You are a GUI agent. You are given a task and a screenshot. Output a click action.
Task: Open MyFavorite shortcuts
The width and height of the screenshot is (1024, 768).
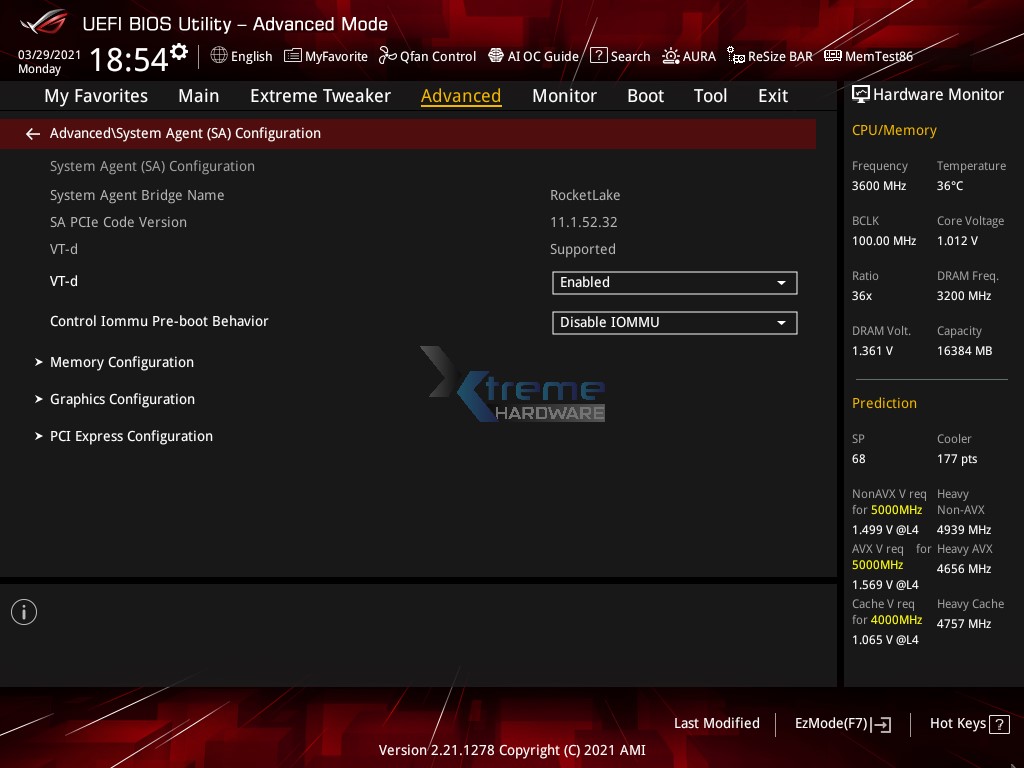coord(326,56)
